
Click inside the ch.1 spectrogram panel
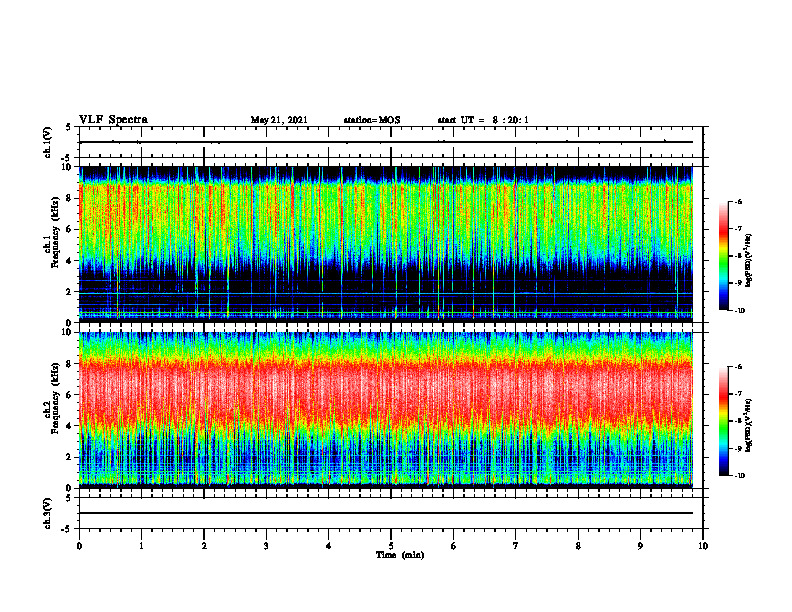386,244
